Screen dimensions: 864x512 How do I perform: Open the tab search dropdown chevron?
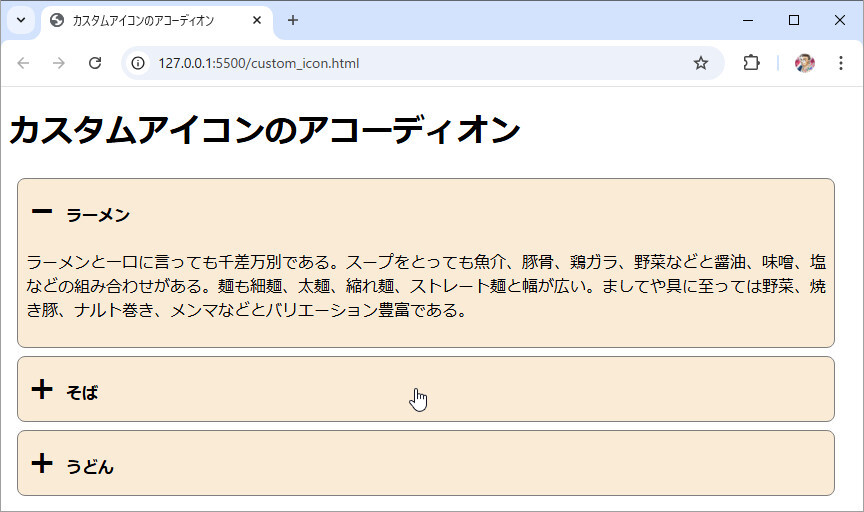click(21, 20)
